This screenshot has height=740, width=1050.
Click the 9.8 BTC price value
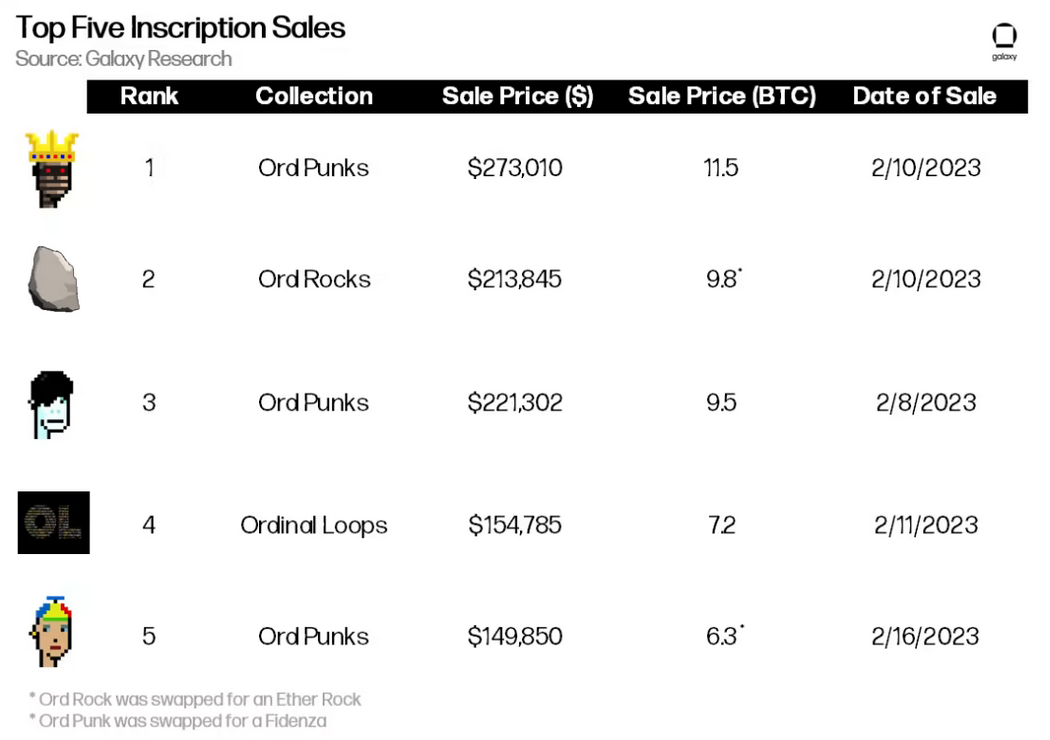(723, 279)
